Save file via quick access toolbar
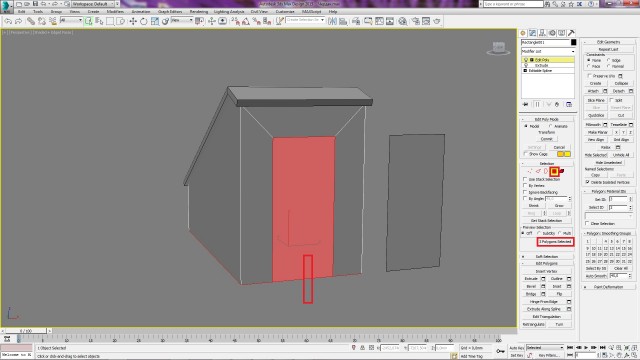The height and width of the screenshot is (360, 640). (35, 4)
